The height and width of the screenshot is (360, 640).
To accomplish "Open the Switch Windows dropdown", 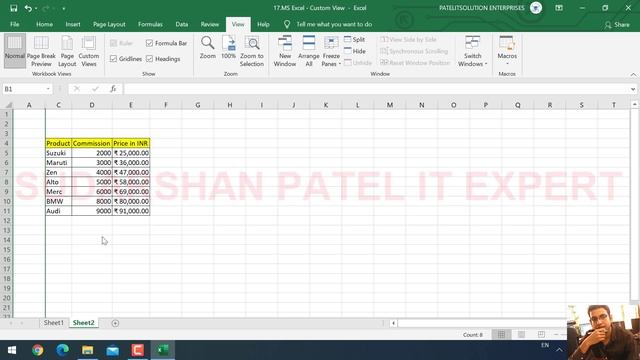I will (472, 51).
